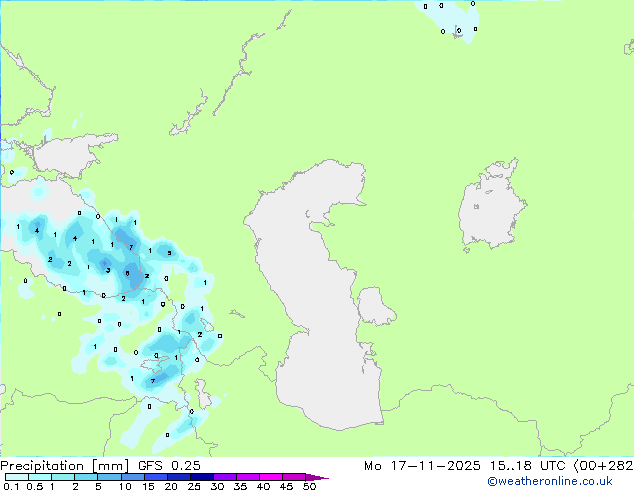Pick the 20–25 mm legend color swatch
Image resolution: width=634 pixels, height=490 pixels.
178,477
